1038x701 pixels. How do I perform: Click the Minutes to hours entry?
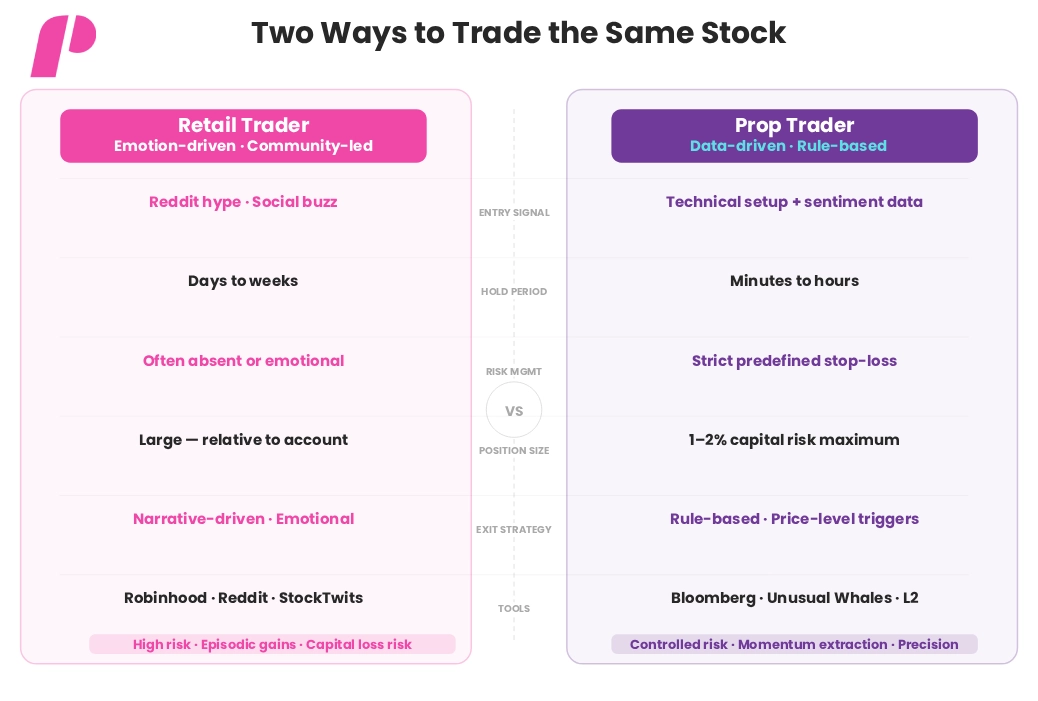[x=794, y=281]
